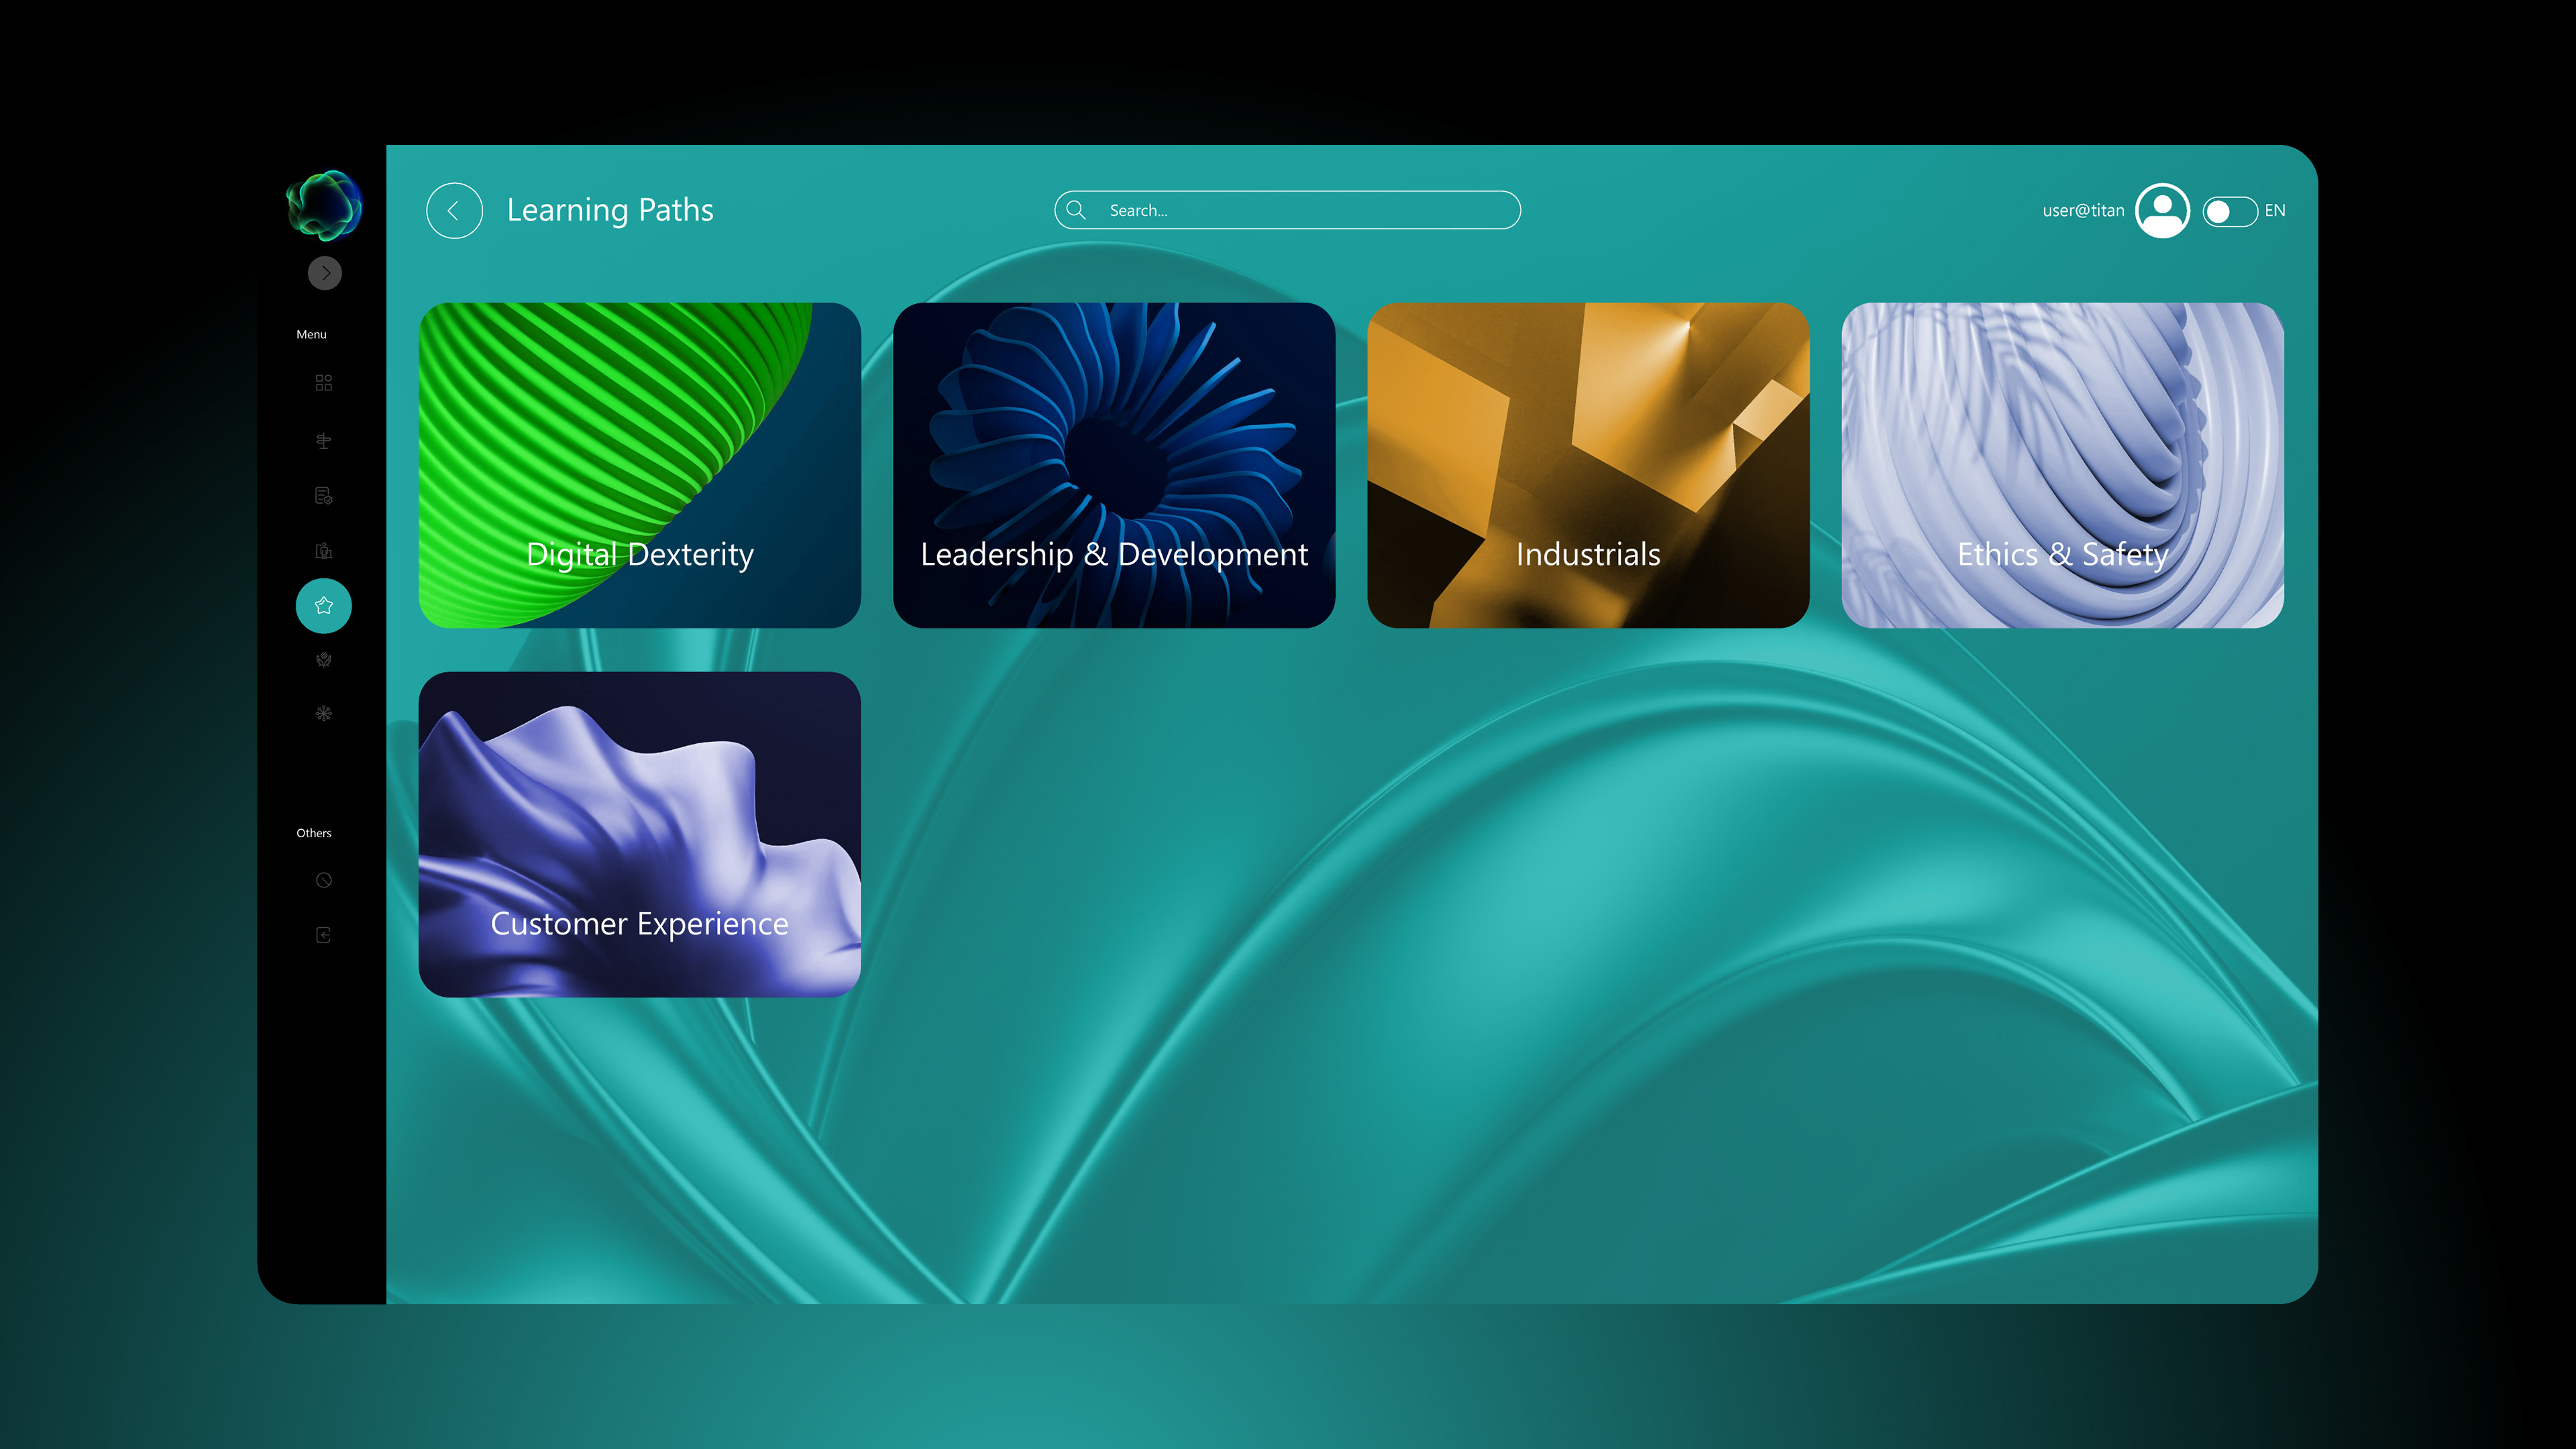Click the open hands icon in sidebar

click(x=323, y=660)
